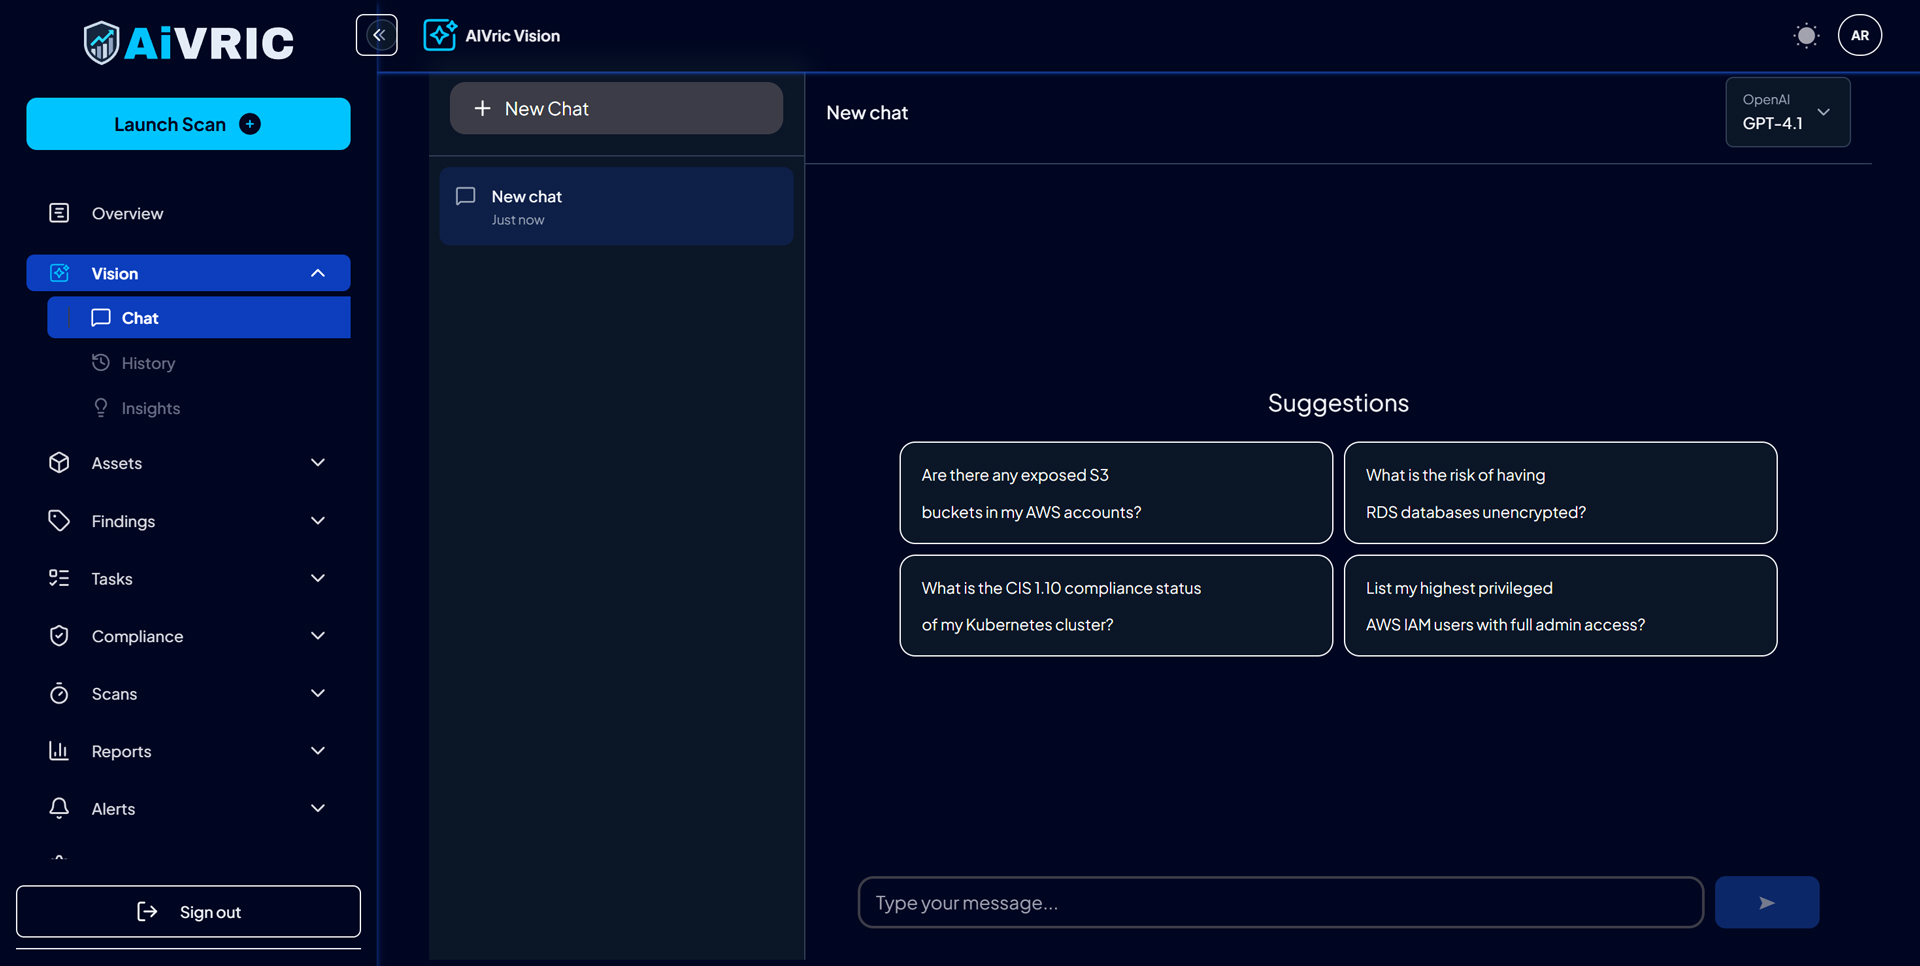The width and height of the screenshot is (1920, 966).
Task: Click the plus icon on Launch Scan
Action: point(250,124)
